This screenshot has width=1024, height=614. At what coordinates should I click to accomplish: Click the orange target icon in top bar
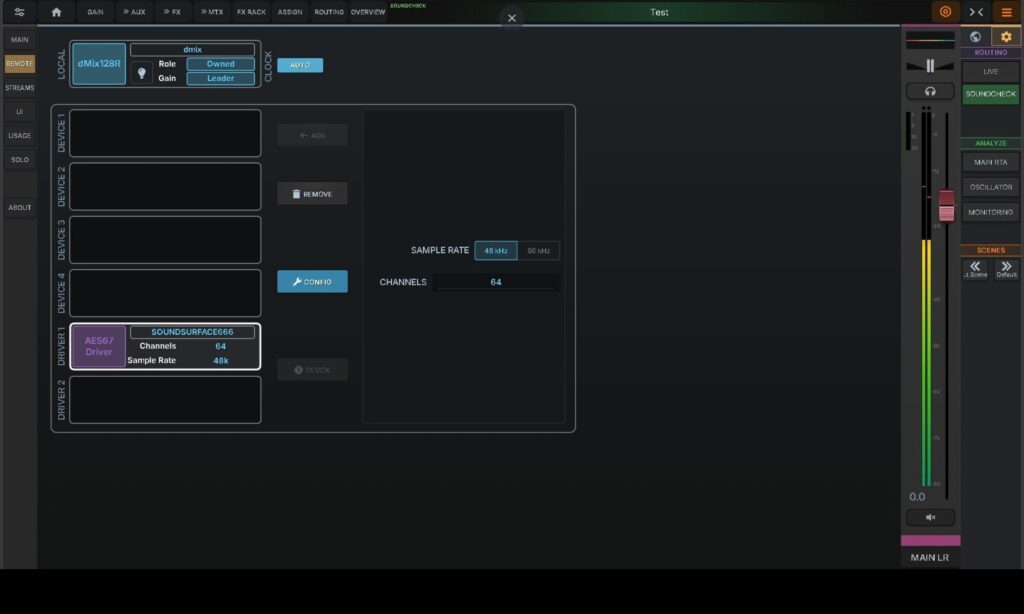coord(945,12)
